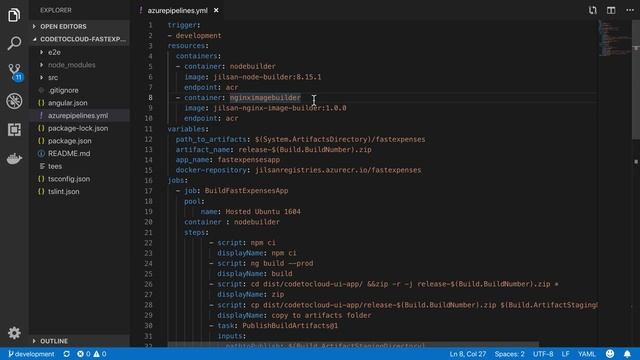Click the development branch in status bar
640x360 pixels.
(31, 354)
